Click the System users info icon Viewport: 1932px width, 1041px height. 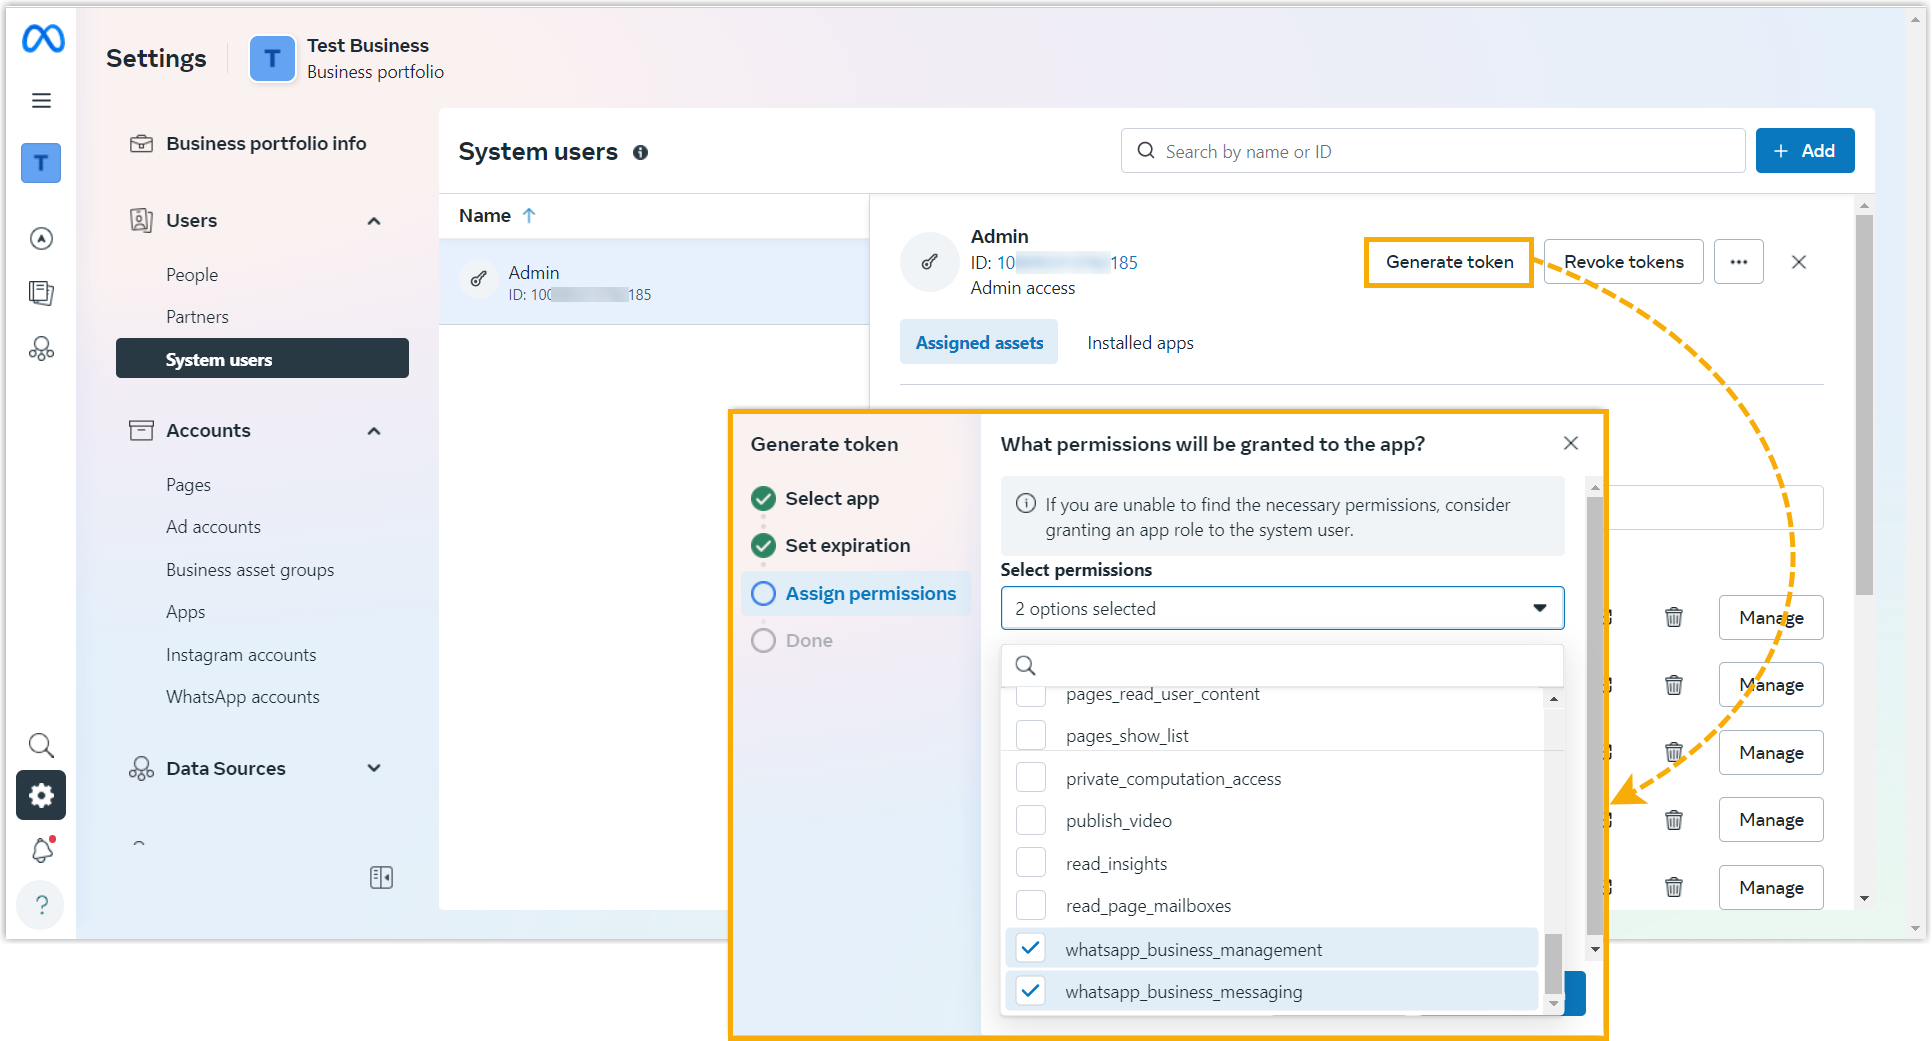click(x=640, y=152)
